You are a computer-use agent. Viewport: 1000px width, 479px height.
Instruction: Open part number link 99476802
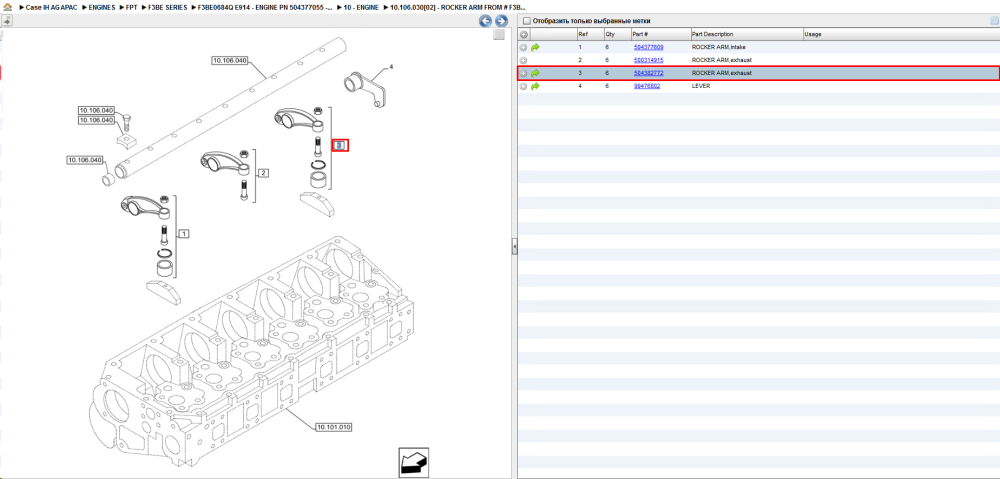647,86
